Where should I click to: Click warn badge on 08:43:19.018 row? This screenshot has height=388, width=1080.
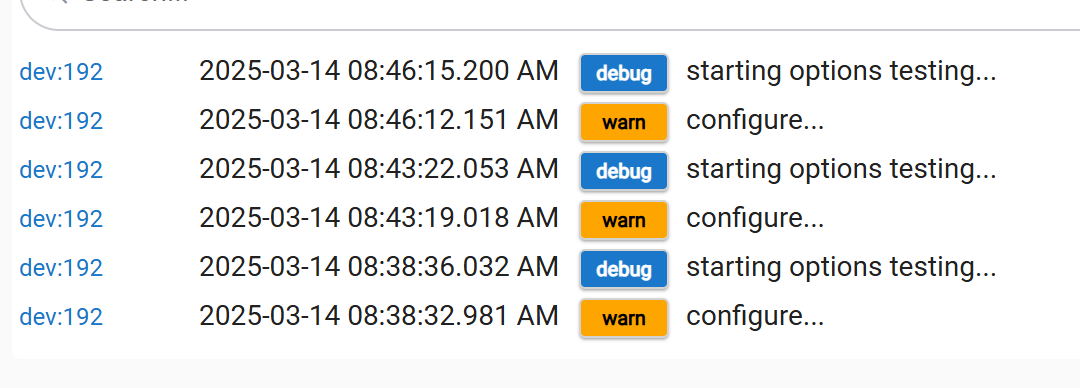tap(624, 220)
